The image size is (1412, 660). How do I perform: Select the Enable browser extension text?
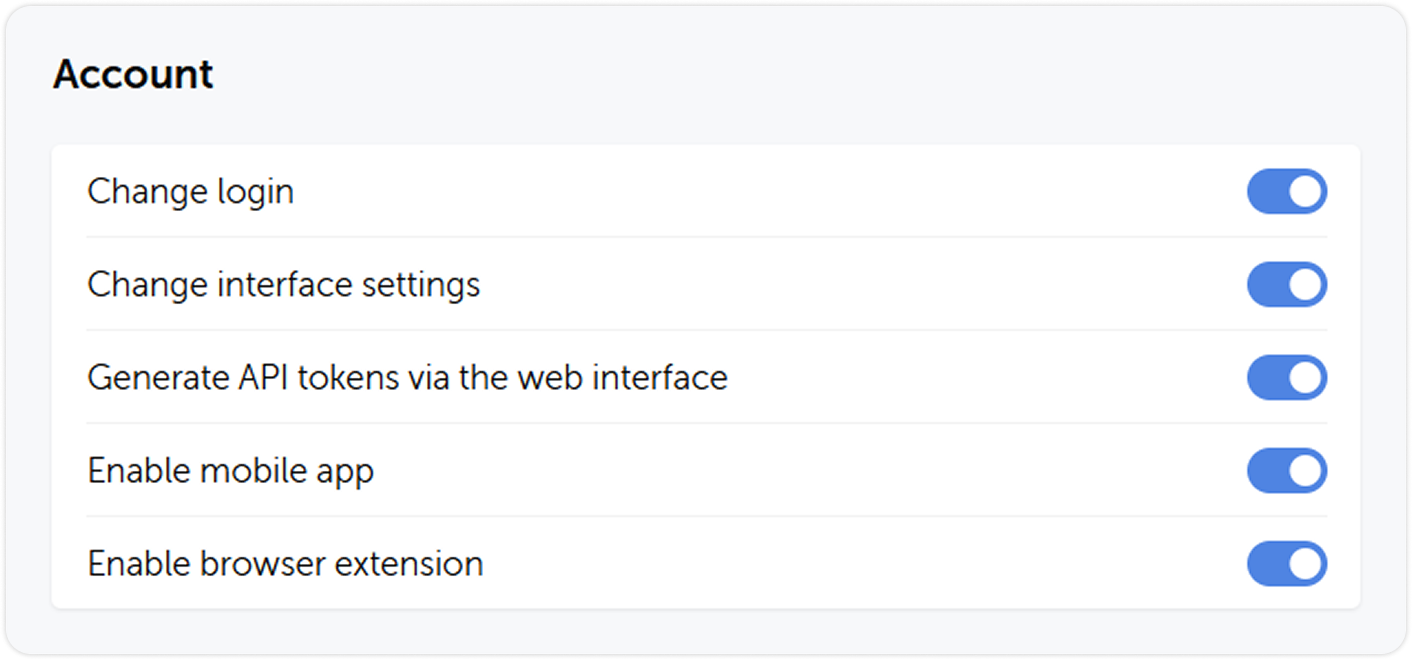pyautogui.click(x=286, y=563)
